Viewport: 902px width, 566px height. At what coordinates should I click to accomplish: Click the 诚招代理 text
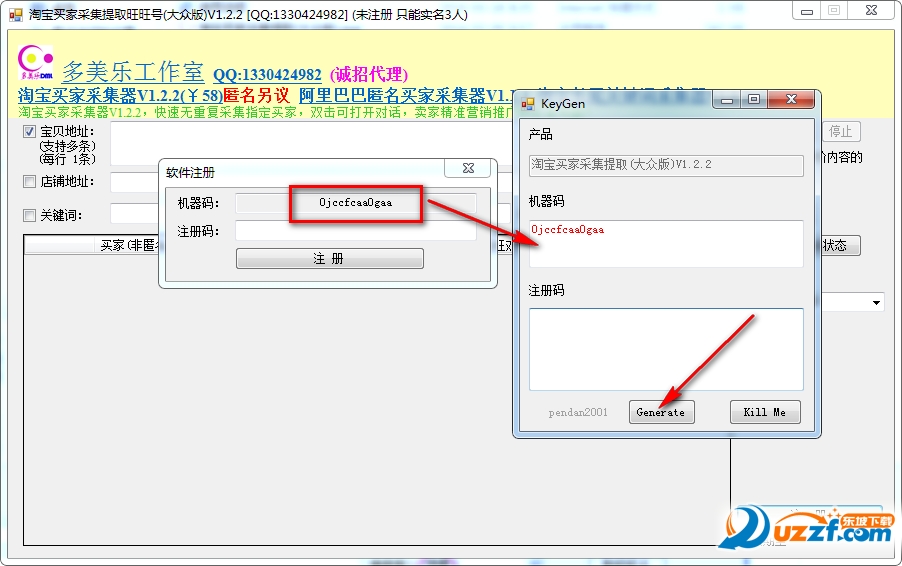[x=369, y=75]
